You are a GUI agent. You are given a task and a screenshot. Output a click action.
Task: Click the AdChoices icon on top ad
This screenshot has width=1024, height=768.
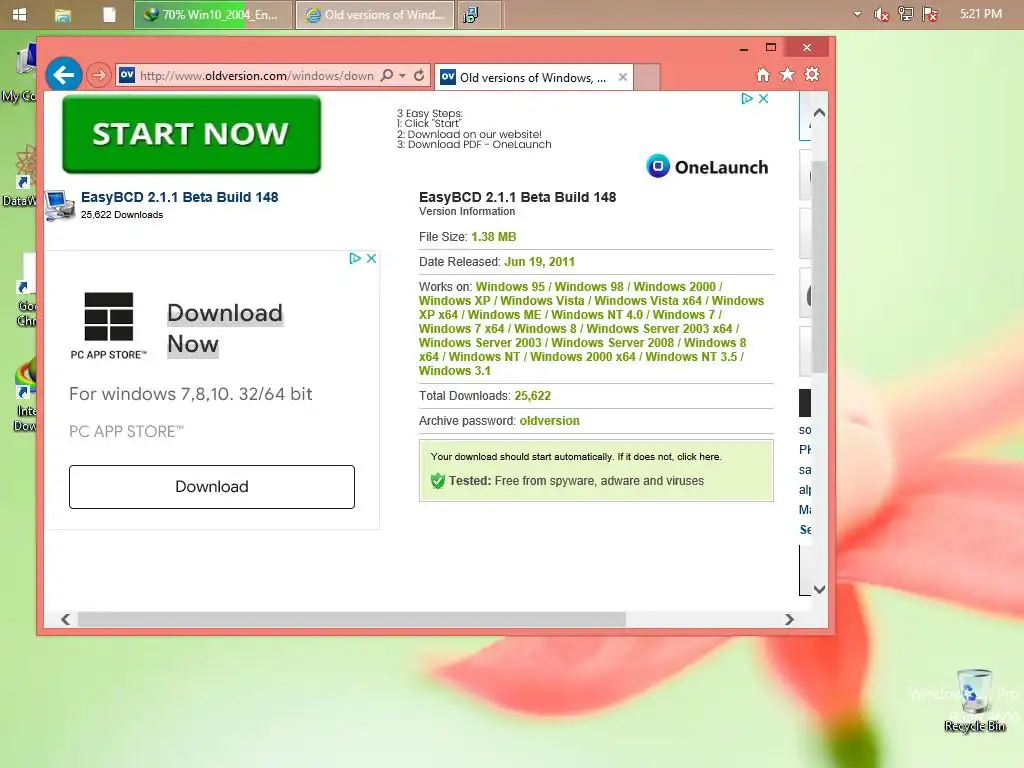(747, 99)
